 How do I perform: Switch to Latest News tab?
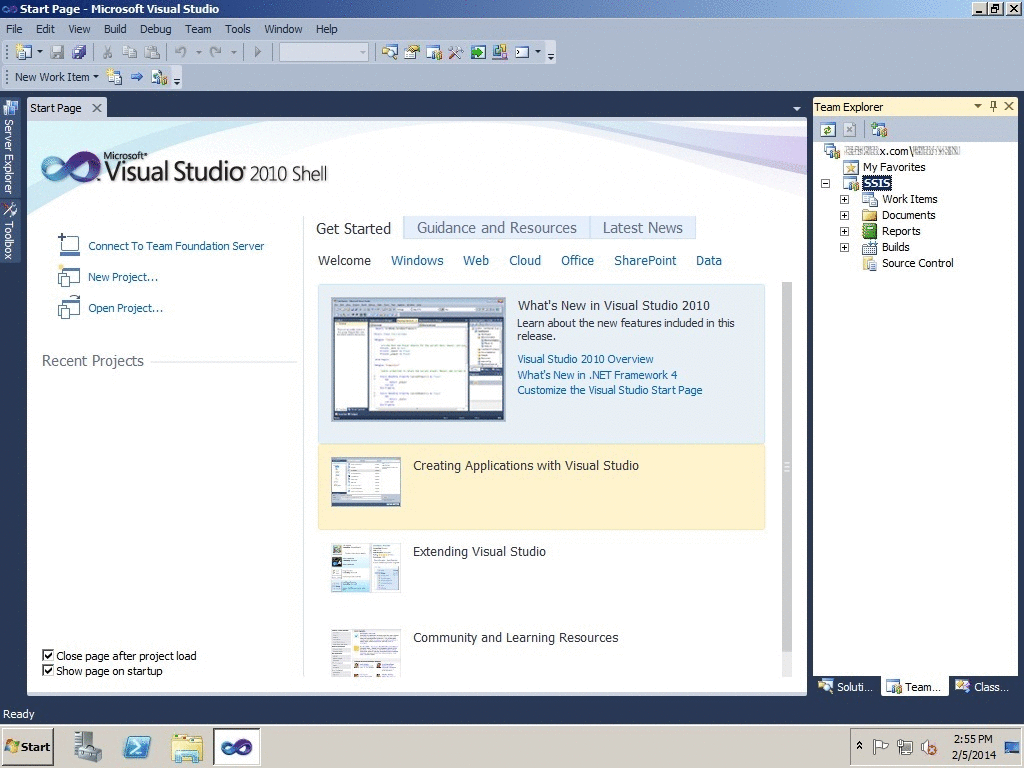(643, 228)
